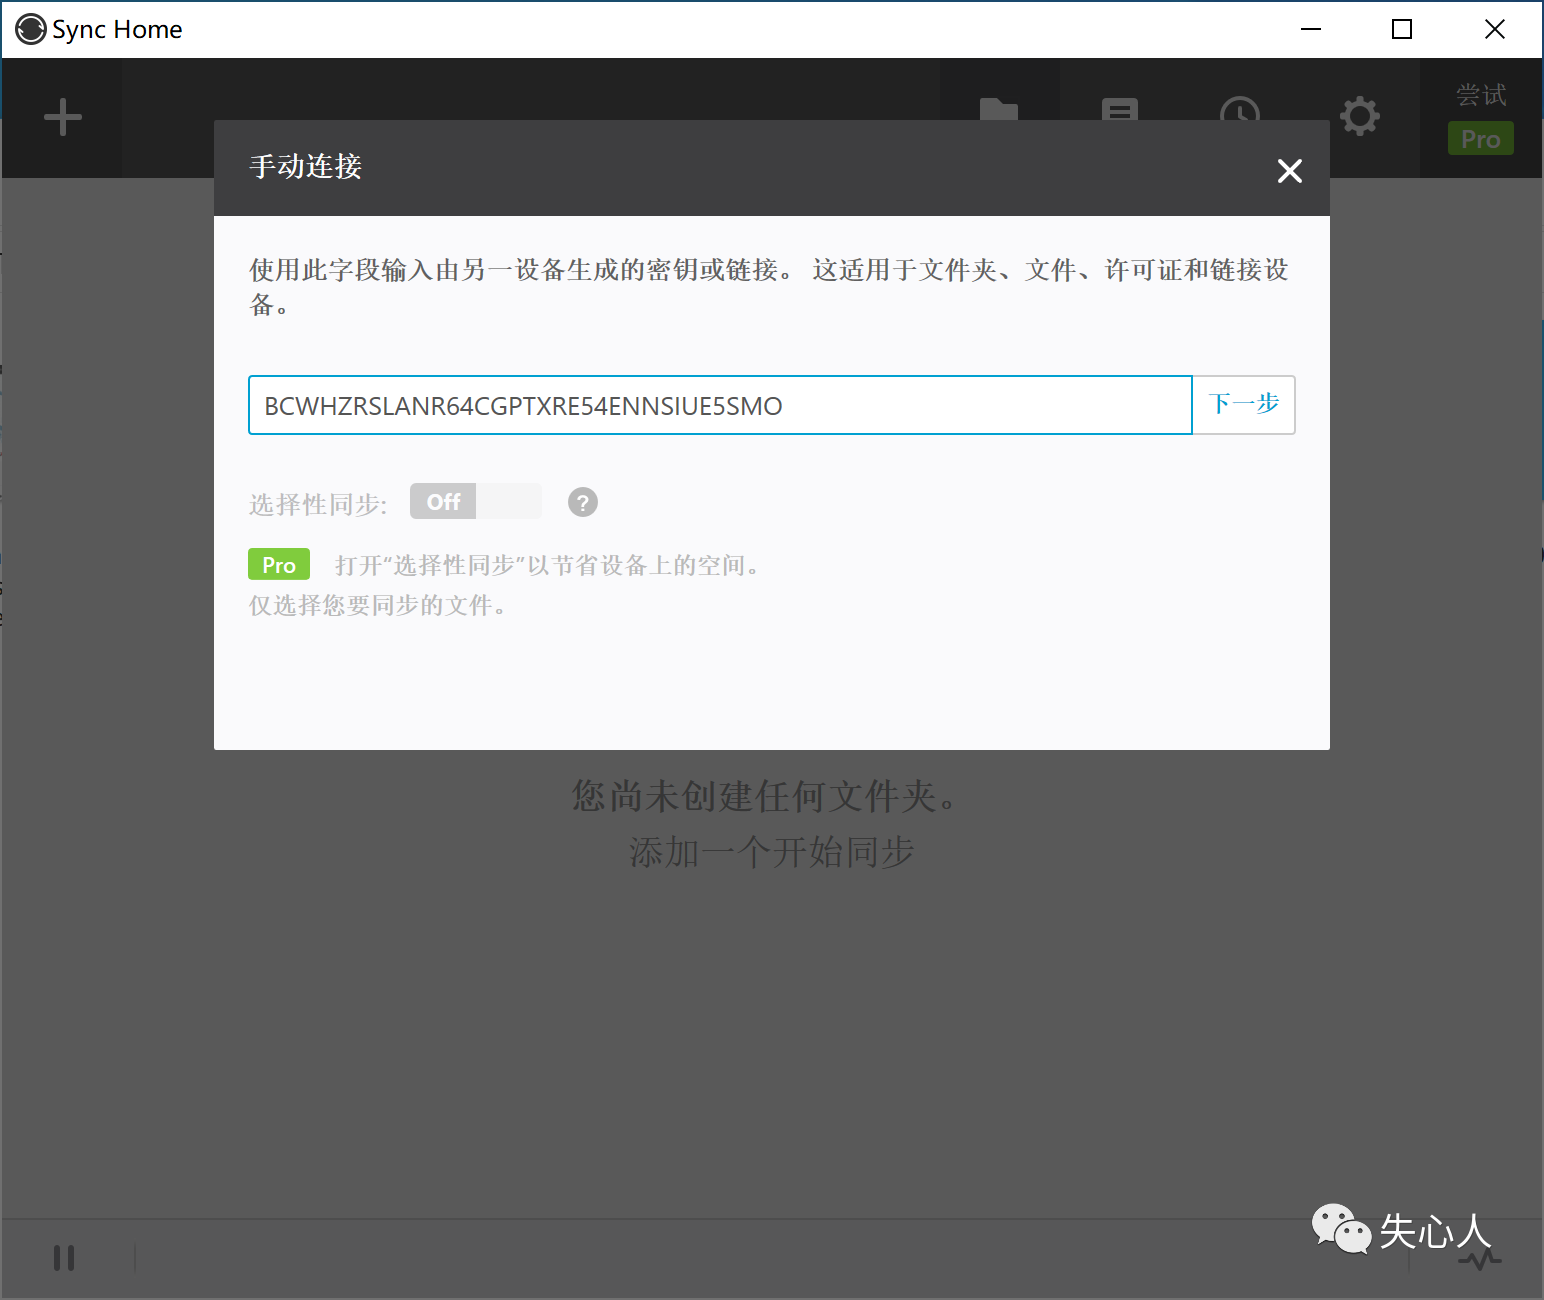Close the 手动连接 dialog
This screenshot has width=1544, height=1300.
pos(1289,171)
